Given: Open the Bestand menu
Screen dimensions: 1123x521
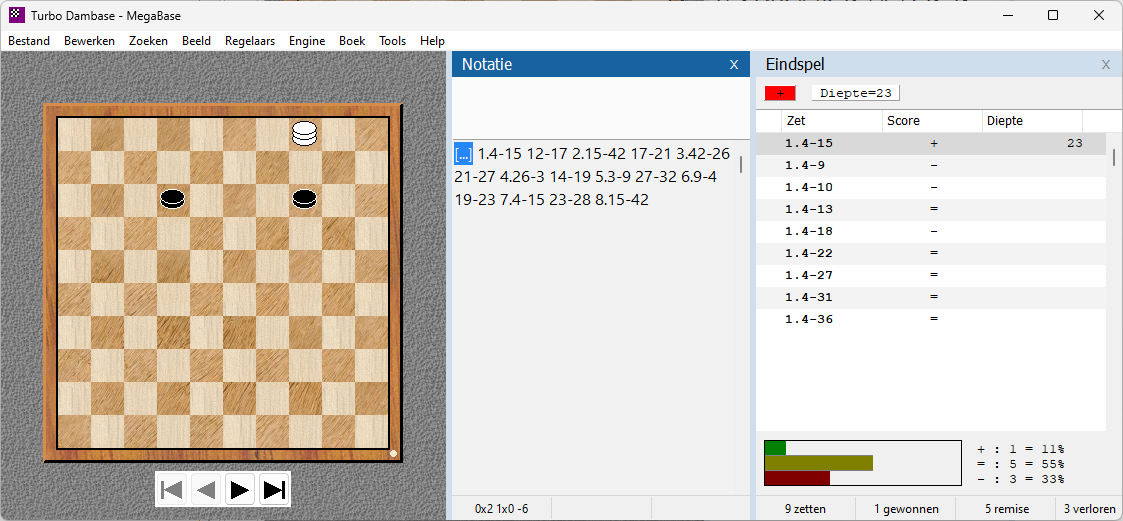Looking at the screenshot, I should pos(29,41).
